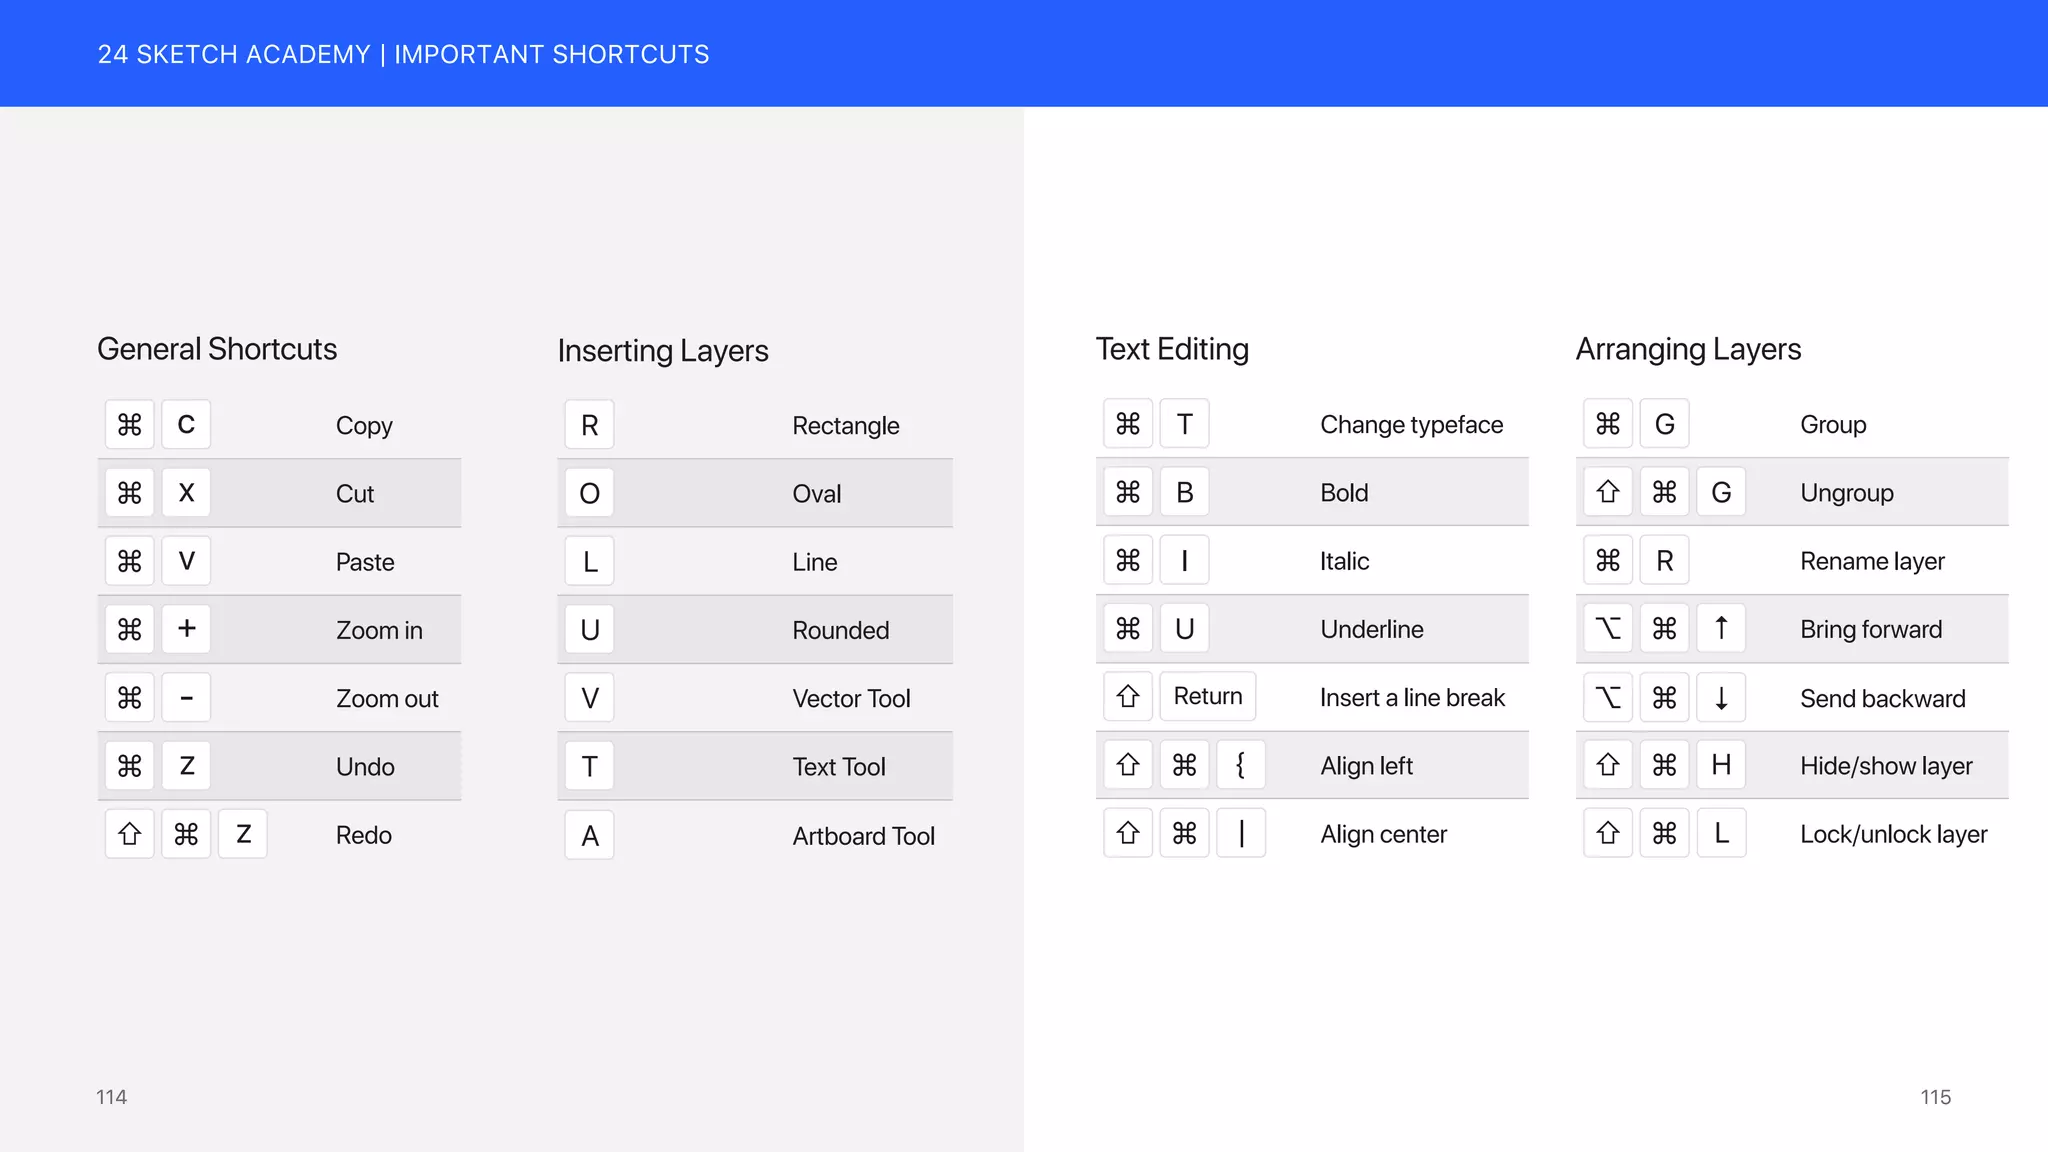Click the X key in Cut row
The height and width of the screenshot is (1152, 2048).
pyautogui.click(x=186, y=493)
